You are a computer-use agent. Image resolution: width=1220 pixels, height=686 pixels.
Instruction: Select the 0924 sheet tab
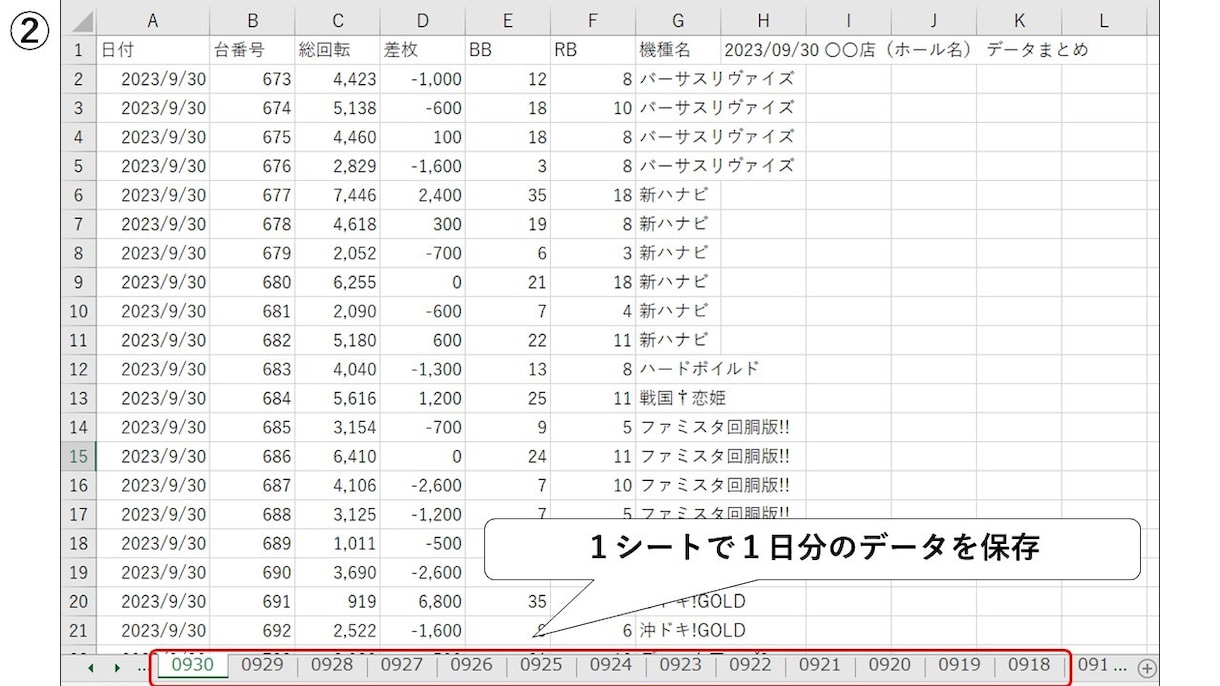coord(611,665)
